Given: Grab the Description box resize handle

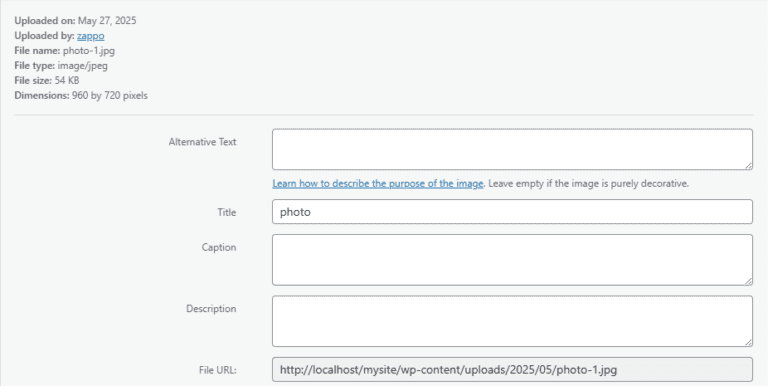Looking at the screenshot, I should pyautogui.click(x=749, y=342).
